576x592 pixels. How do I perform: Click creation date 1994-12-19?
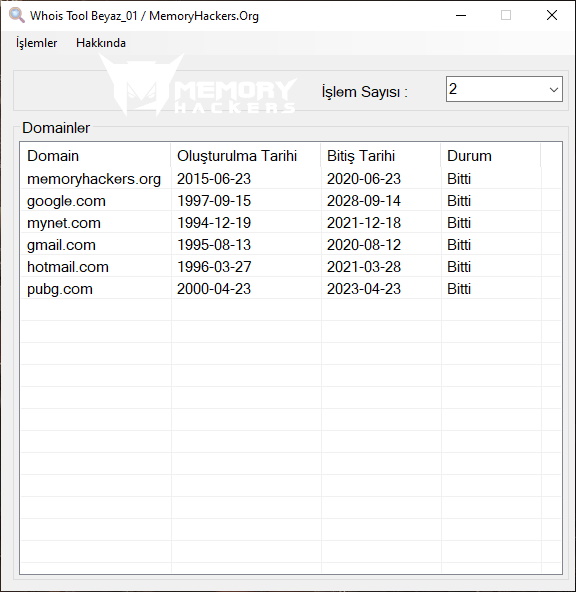click(x=214, y=223)
